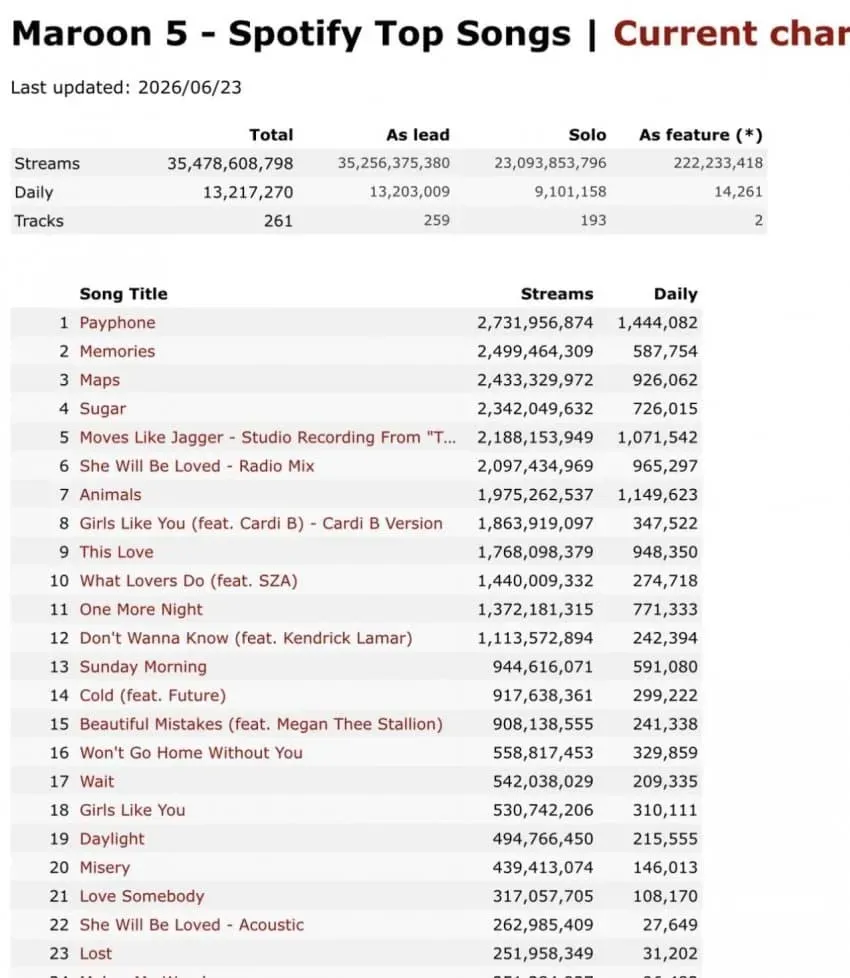
Task: Open Girls Like You Cardi B Version
Action: coord(261,523)
